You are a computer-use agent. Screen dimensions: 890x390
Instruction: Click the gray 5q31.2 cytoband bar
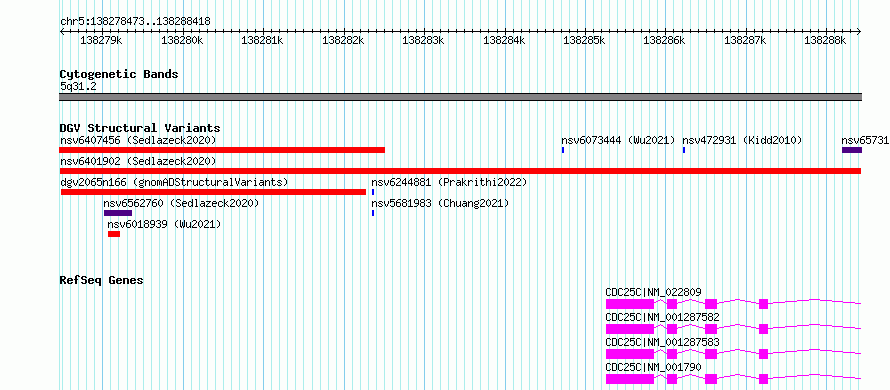pos(460,97)
